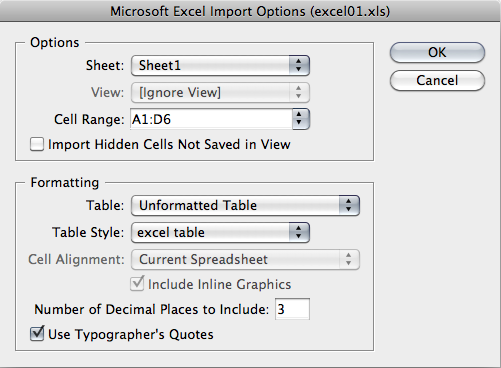Click the View dropdown stepper arrows
The width and height of the screenshot is (501, 368).
pyautogui.click(x=299, y=92)
